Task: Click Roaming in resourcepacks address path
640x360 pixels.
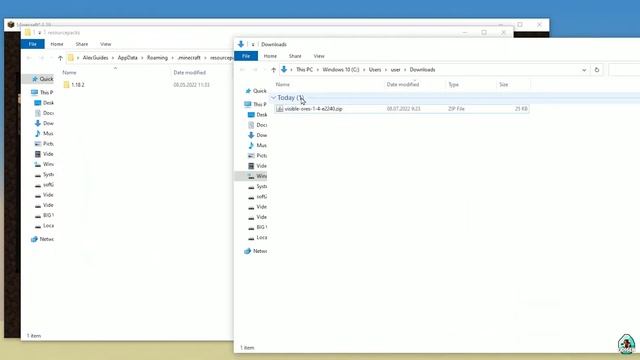Action: (x=157, y=58)
